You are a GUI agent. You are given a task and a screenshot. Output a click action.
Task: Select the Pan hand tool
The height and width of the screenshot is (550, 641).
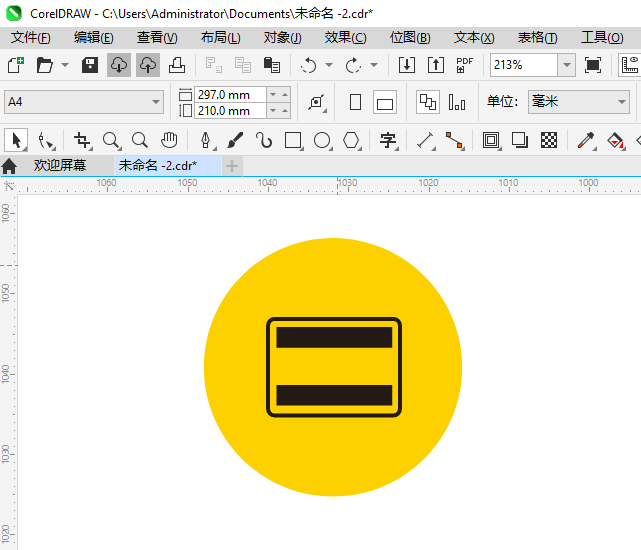(x=169, y=141)
